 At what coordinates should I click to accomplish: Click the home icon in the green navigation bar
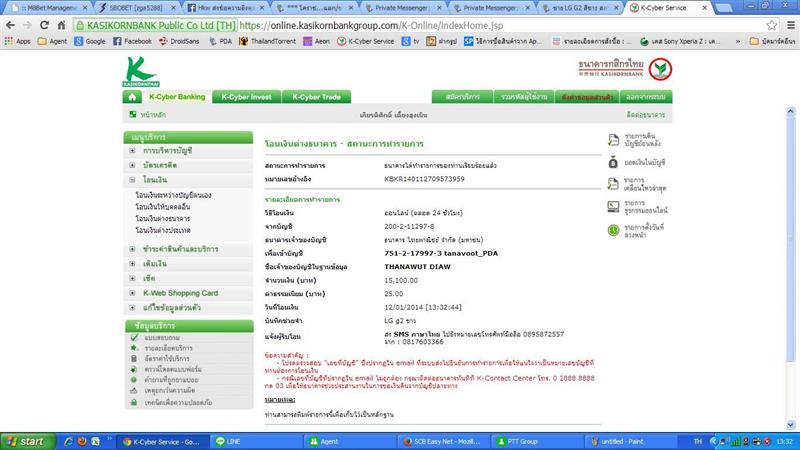pos(132,97)
